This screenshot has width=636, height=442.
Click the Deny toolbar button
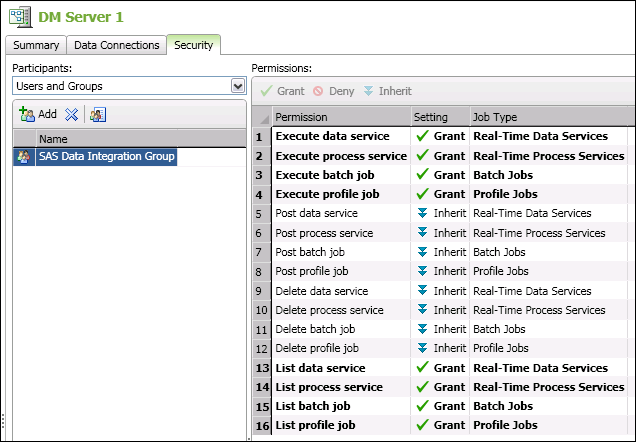(333, 91)
